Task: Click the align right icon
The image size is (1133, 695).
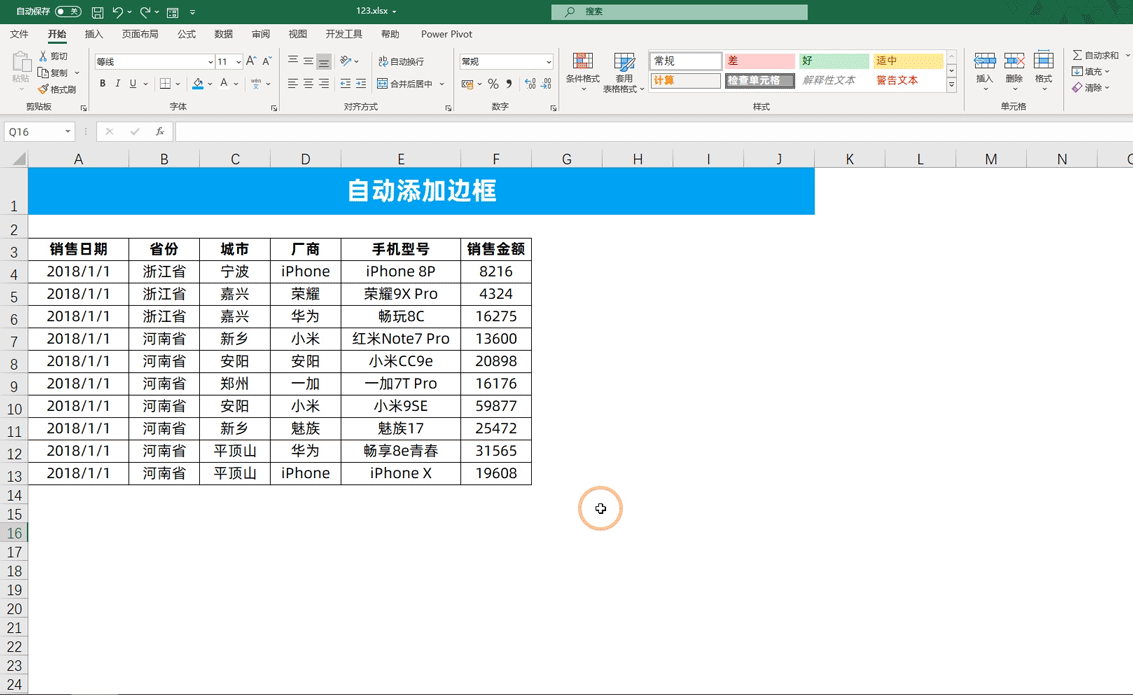Action: (324, 84)
